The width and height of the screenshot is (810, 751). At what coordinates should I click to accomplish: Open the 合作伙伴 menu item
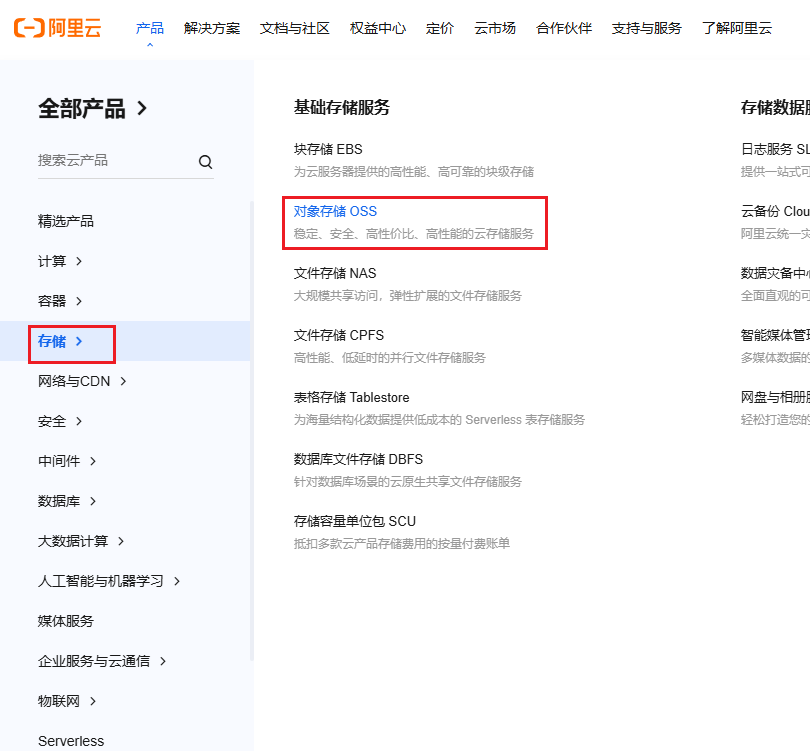(564, 28)
